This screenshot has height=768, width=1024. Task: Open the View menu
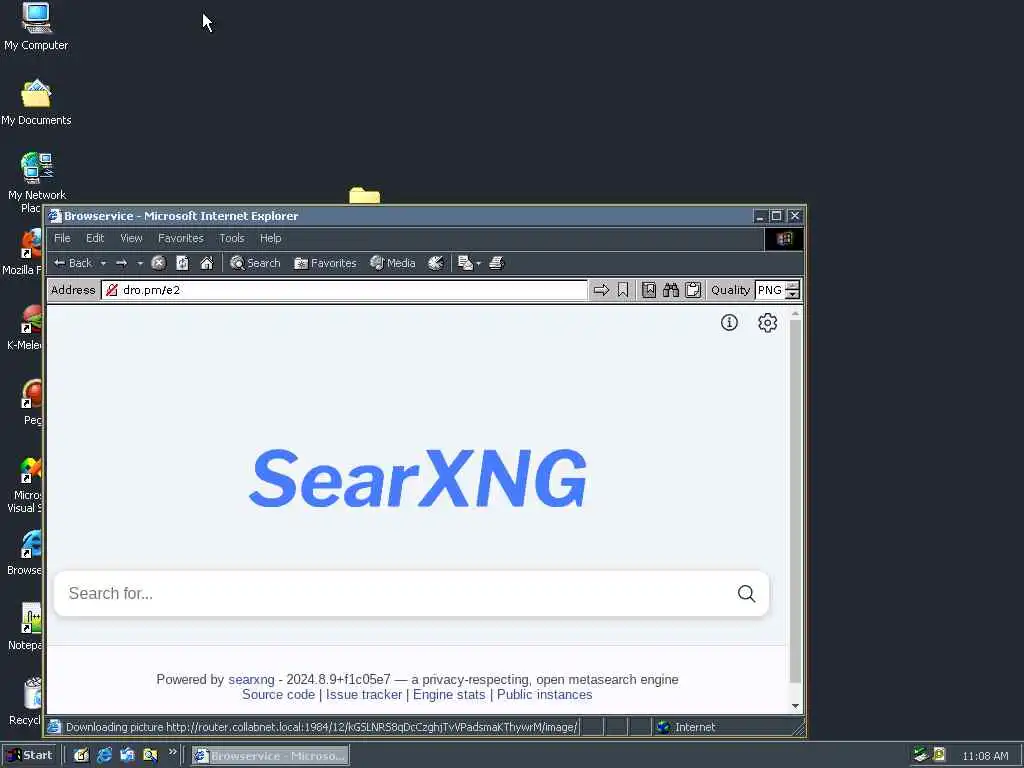[x=131, y=238]
